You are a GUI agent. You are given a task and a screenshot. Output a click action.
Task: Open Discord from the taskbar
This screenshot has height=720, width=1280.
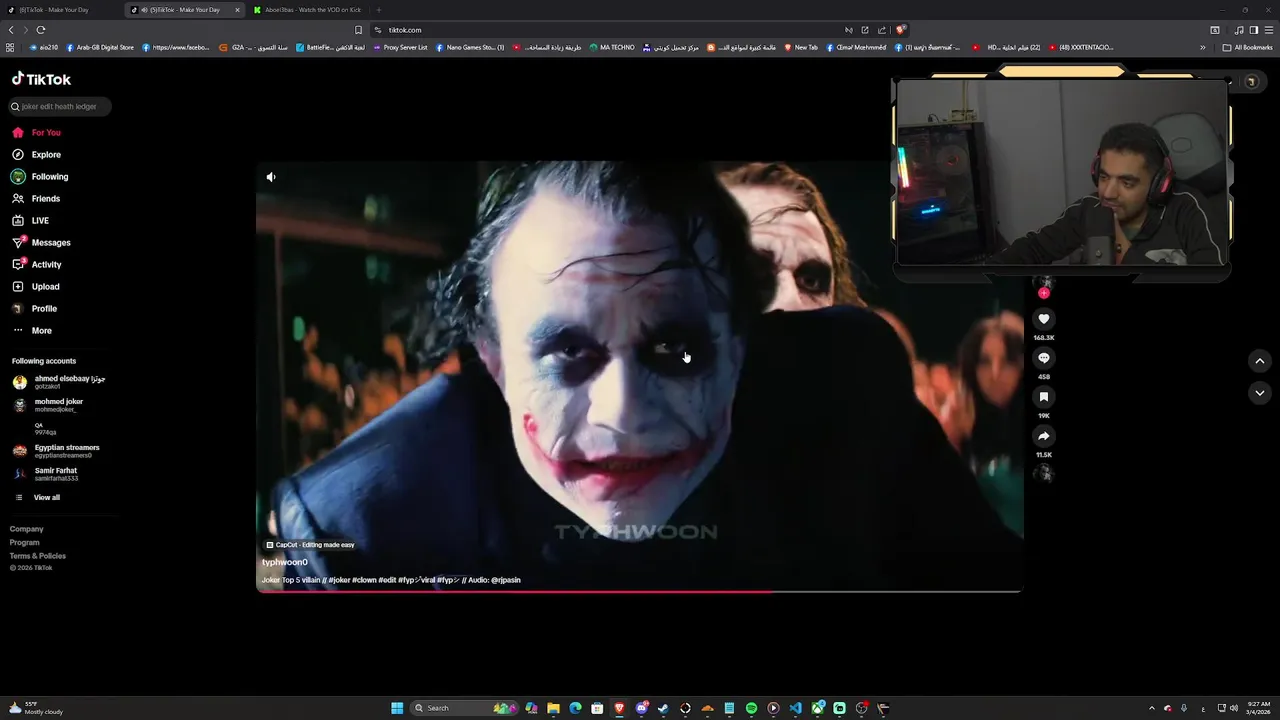coord(641,708)
